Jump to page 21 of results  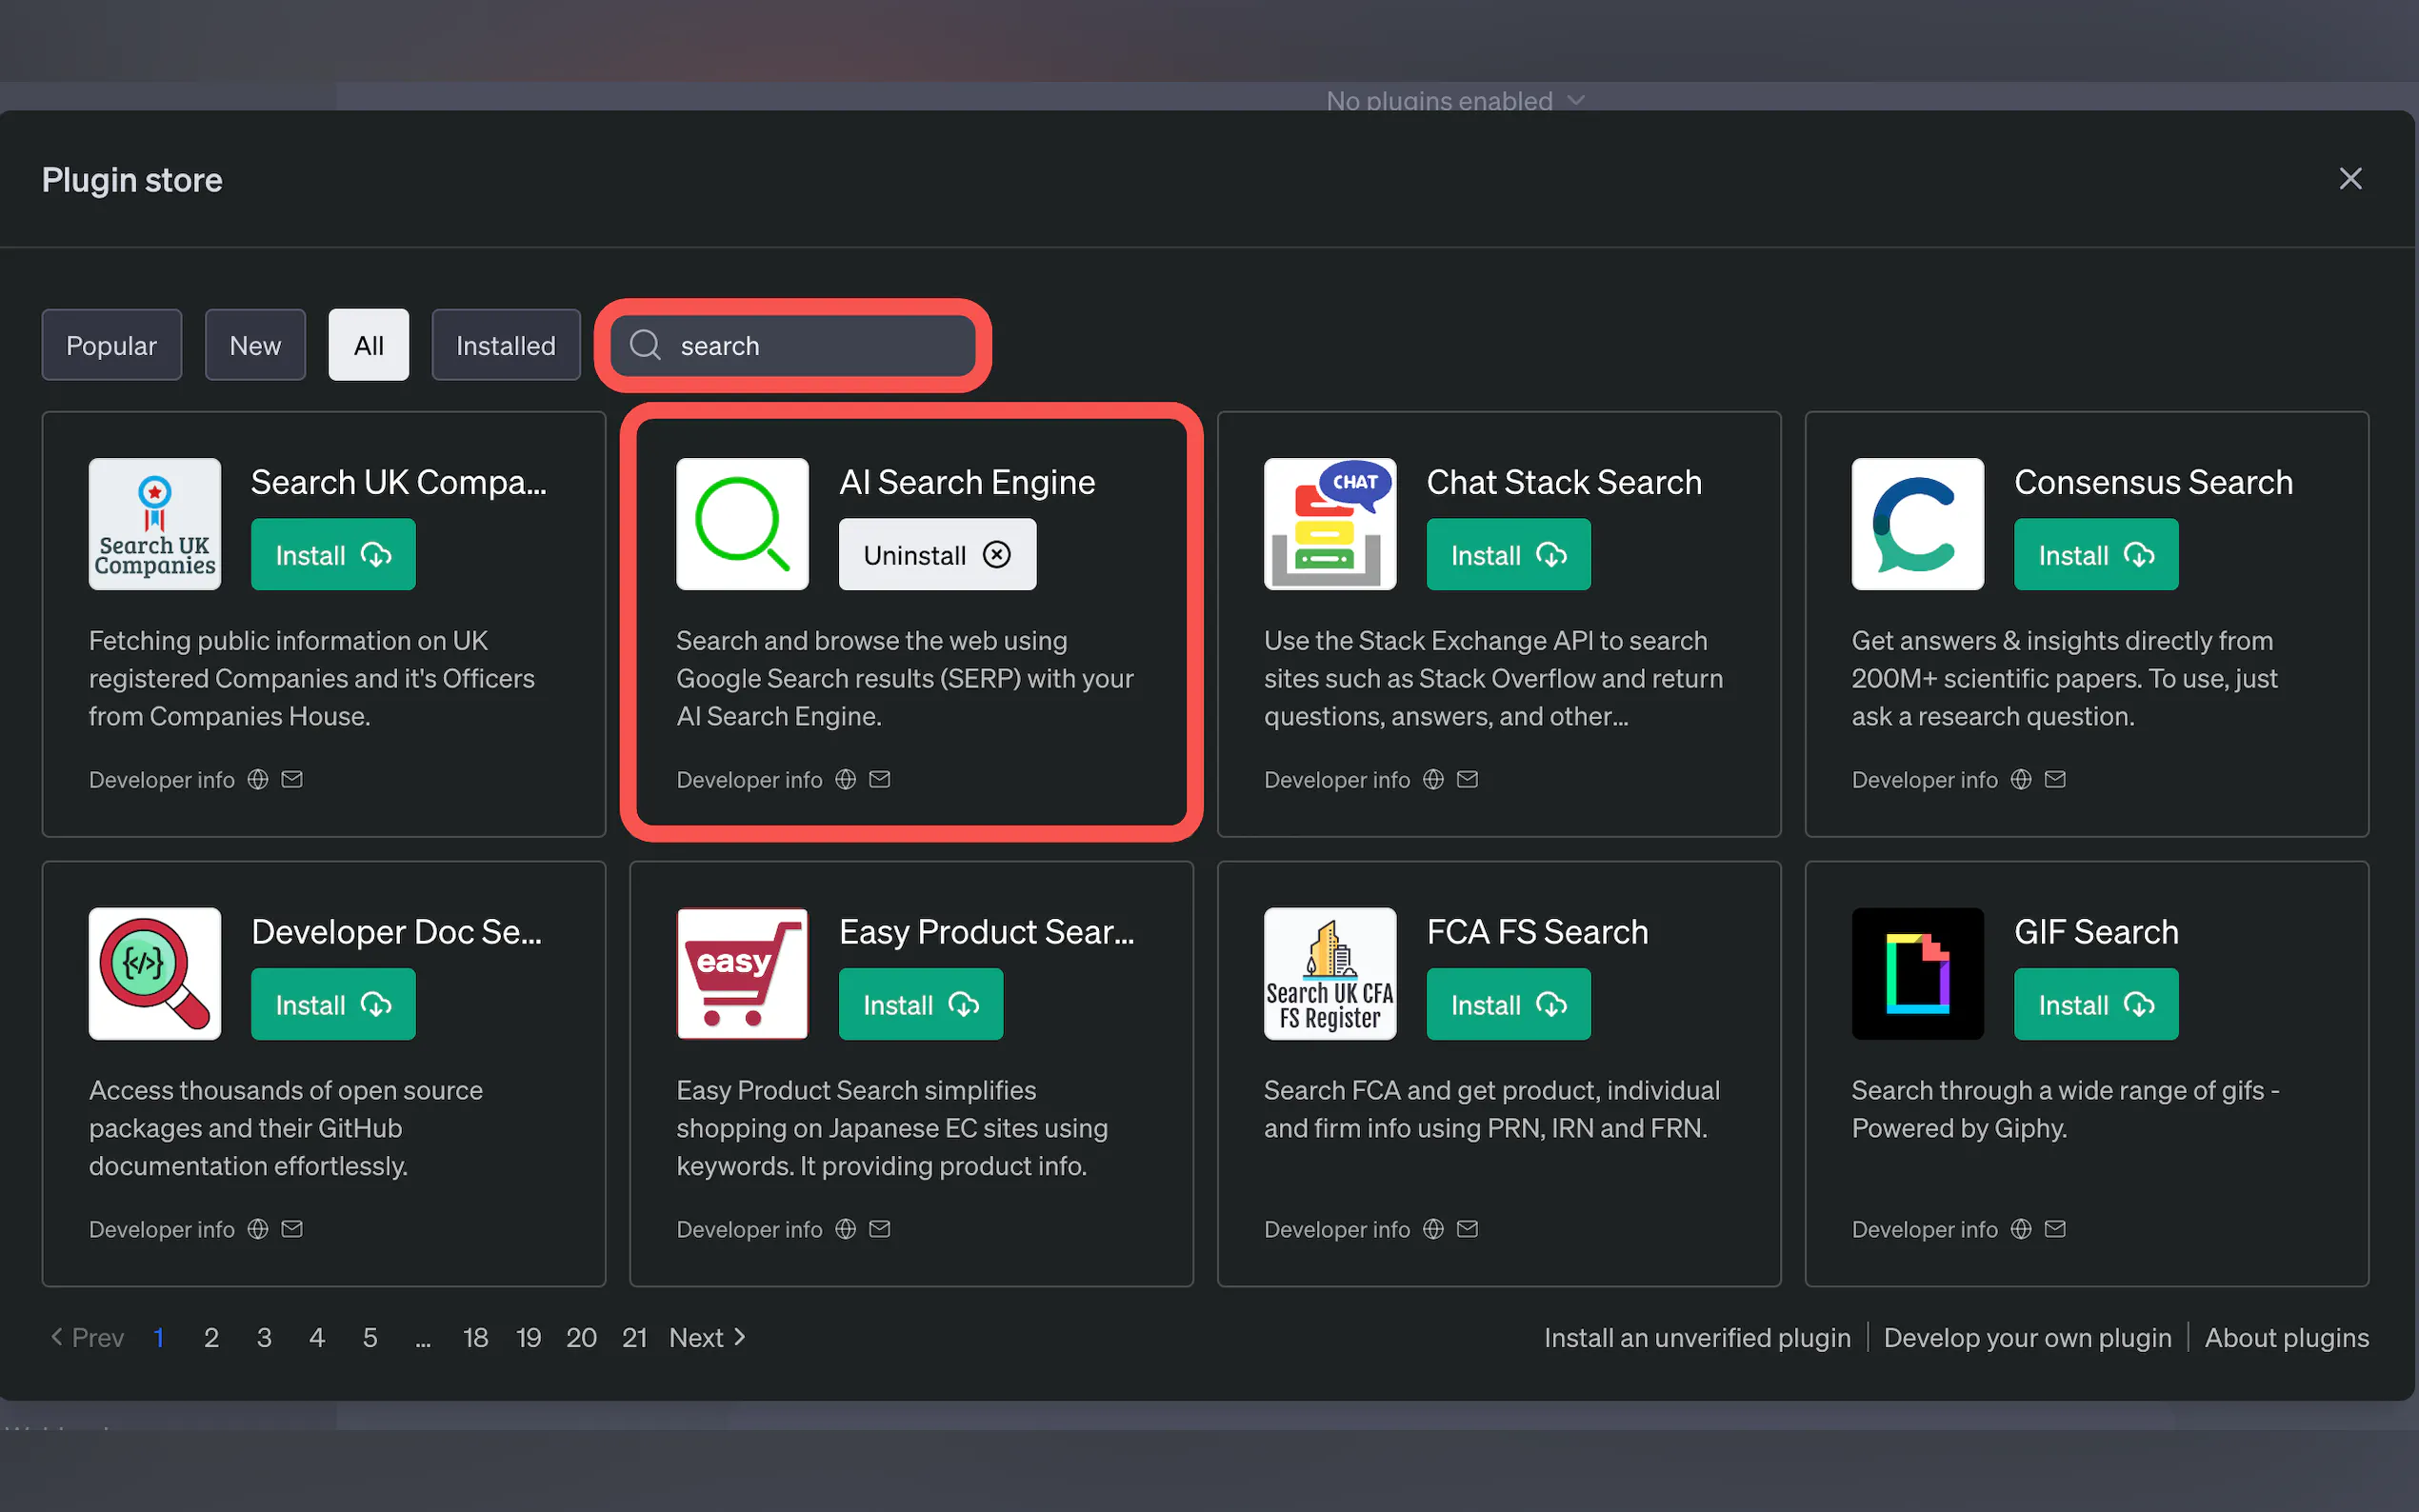(634, 1337)
